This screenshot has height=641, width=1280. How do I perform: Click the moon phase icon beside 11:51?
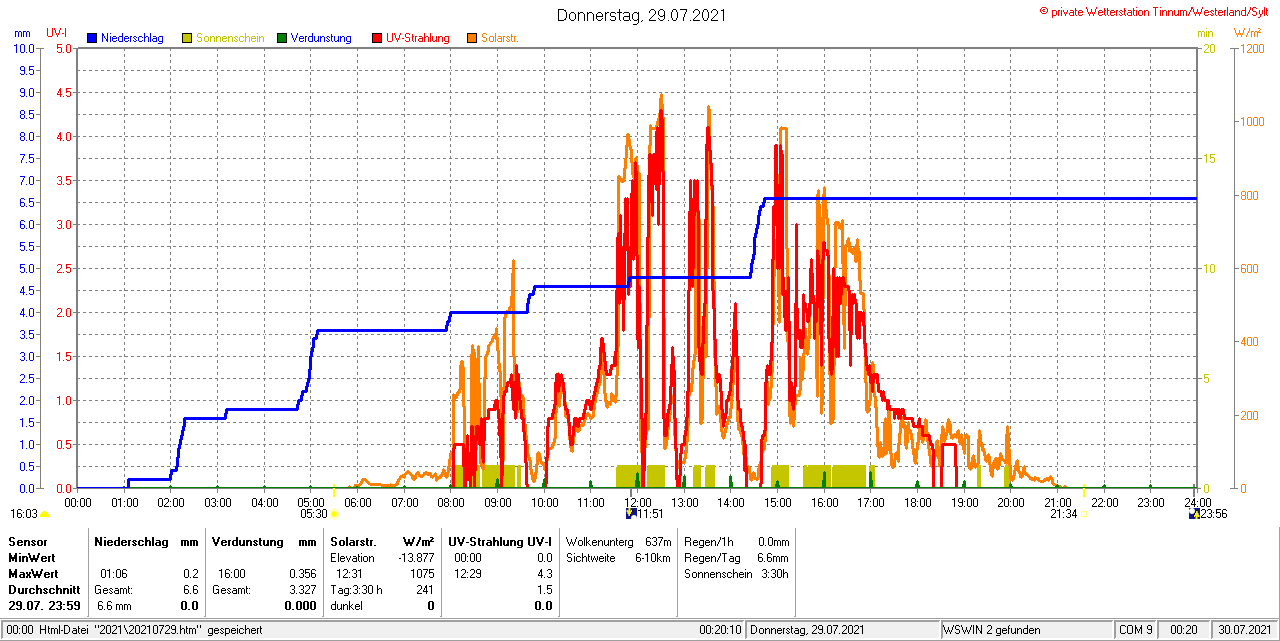tap(630, 514)
